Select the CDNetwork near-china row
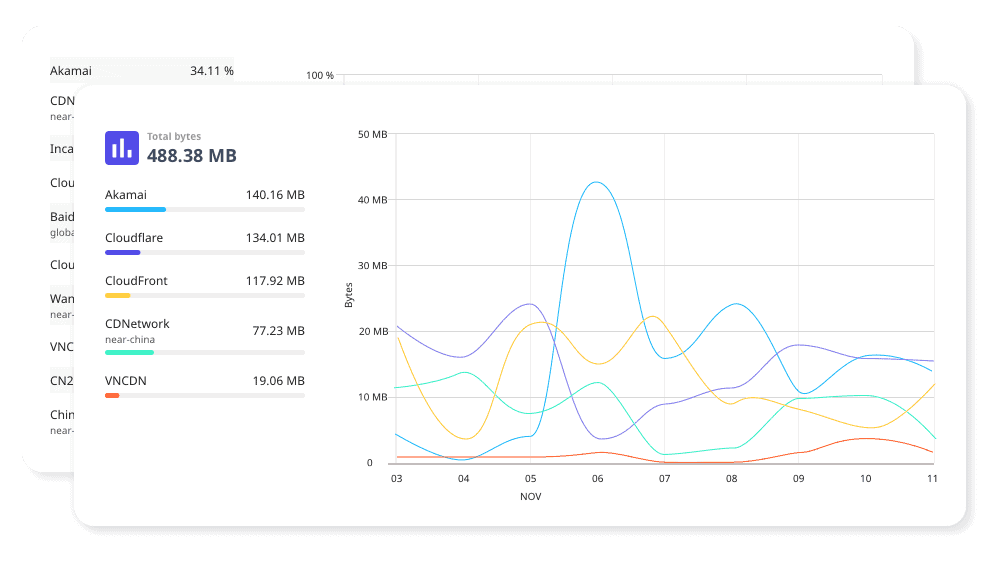The width and height of the screenshot is (998, 561). [x=204, y=336]
